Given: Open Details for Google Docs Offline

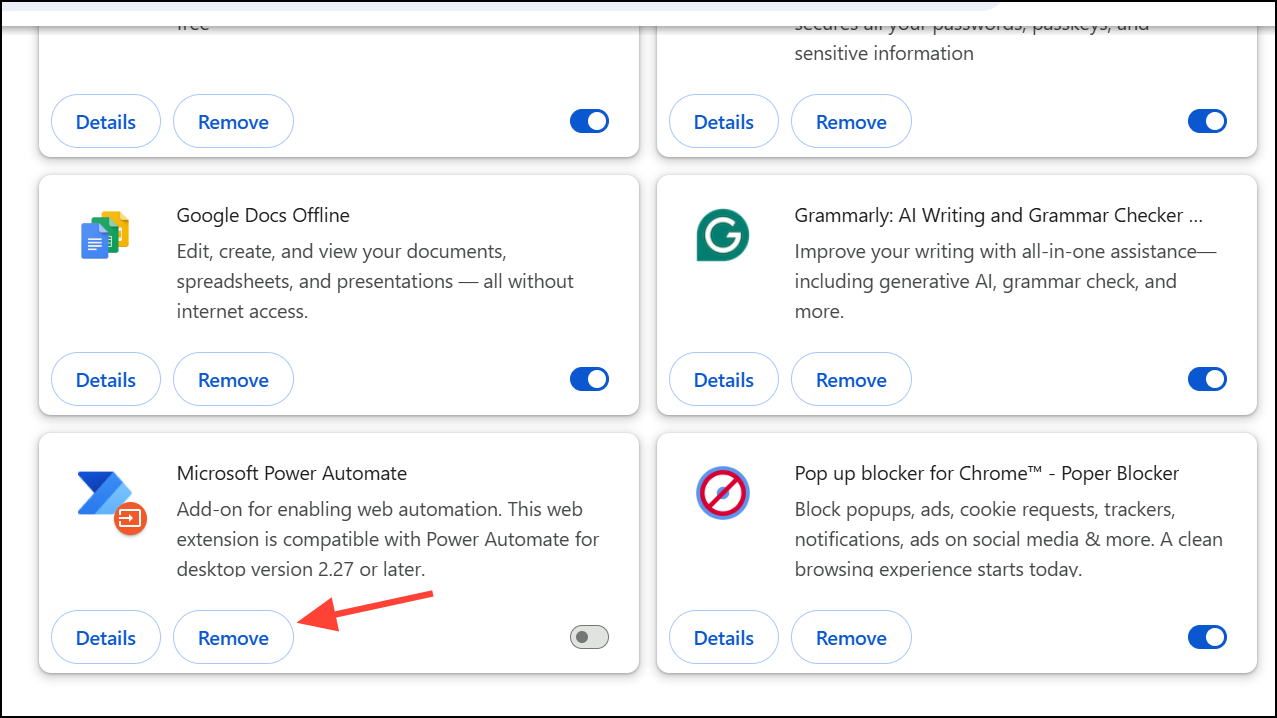Looking at the screenshot, I should click(106, 380).
